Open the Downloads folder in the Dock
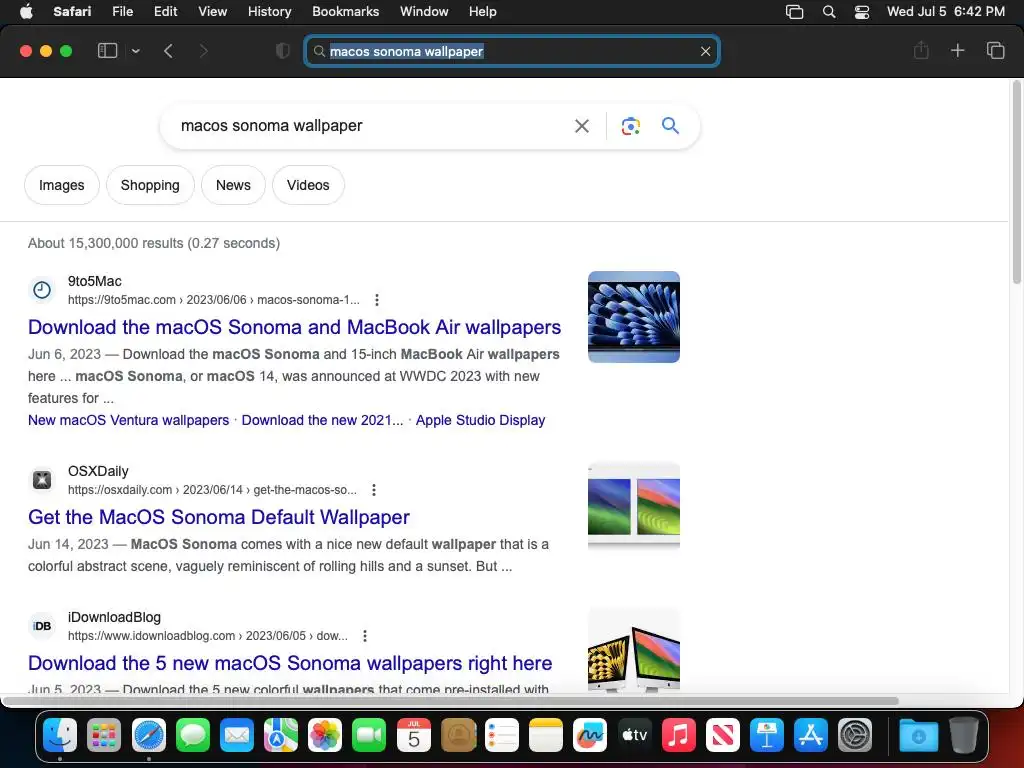The height and width of the screenshot is (768, 1024). [x=918, y=735]
